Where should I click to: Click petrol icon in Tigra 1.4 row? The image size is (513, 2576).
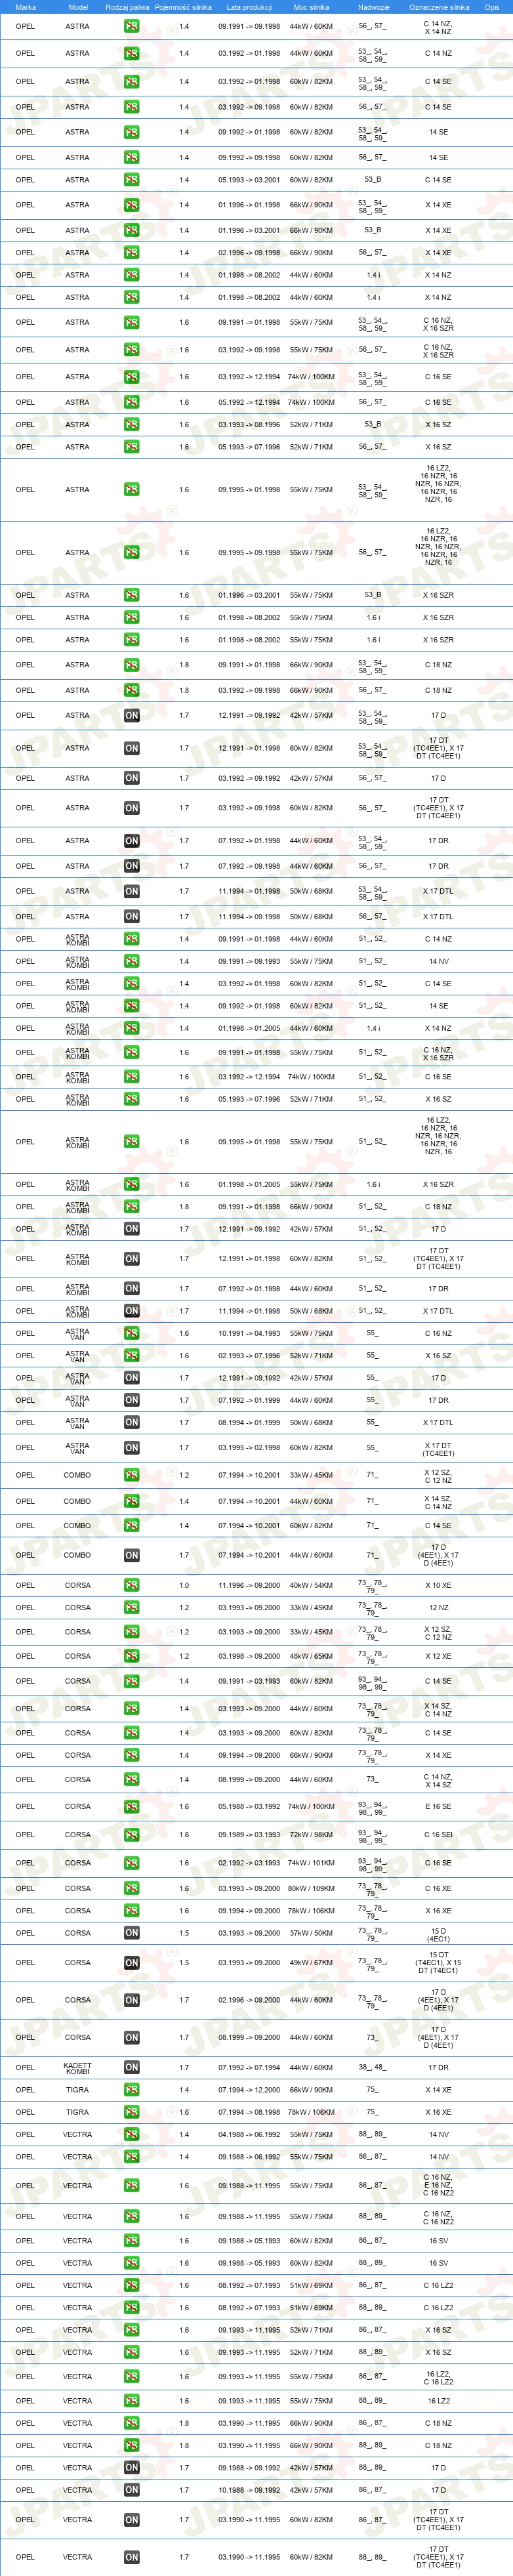131,2089
